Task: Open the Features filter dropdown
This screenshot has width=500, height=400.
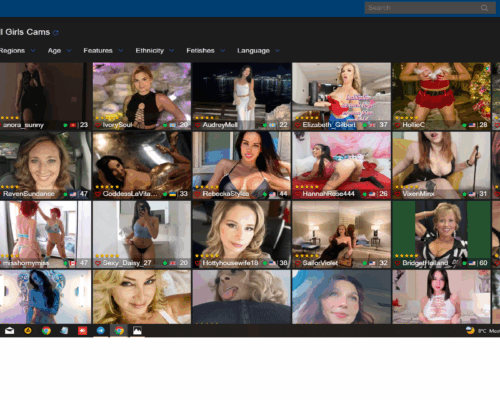Action: tap(103, 51)
